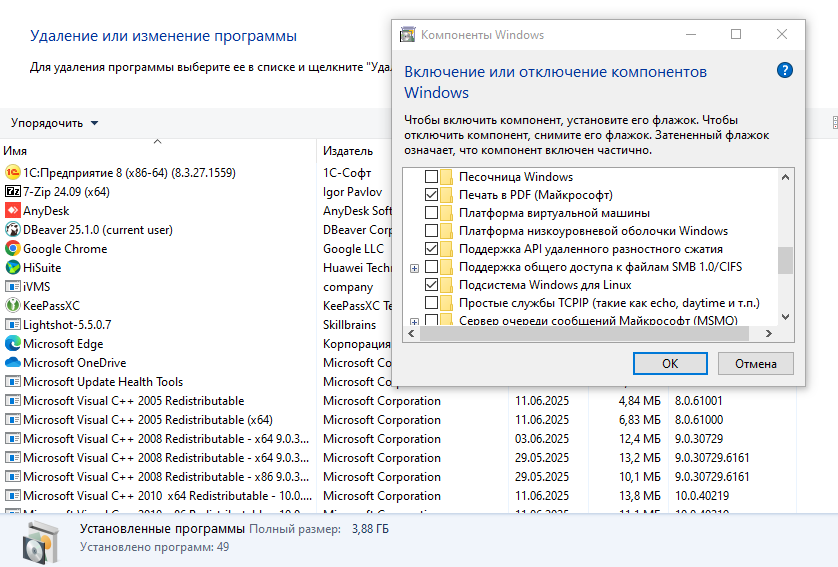Screen dimensions: 838x567
Task: Click the Microsoft Edge icon
Action: click(x=13, y=343)
